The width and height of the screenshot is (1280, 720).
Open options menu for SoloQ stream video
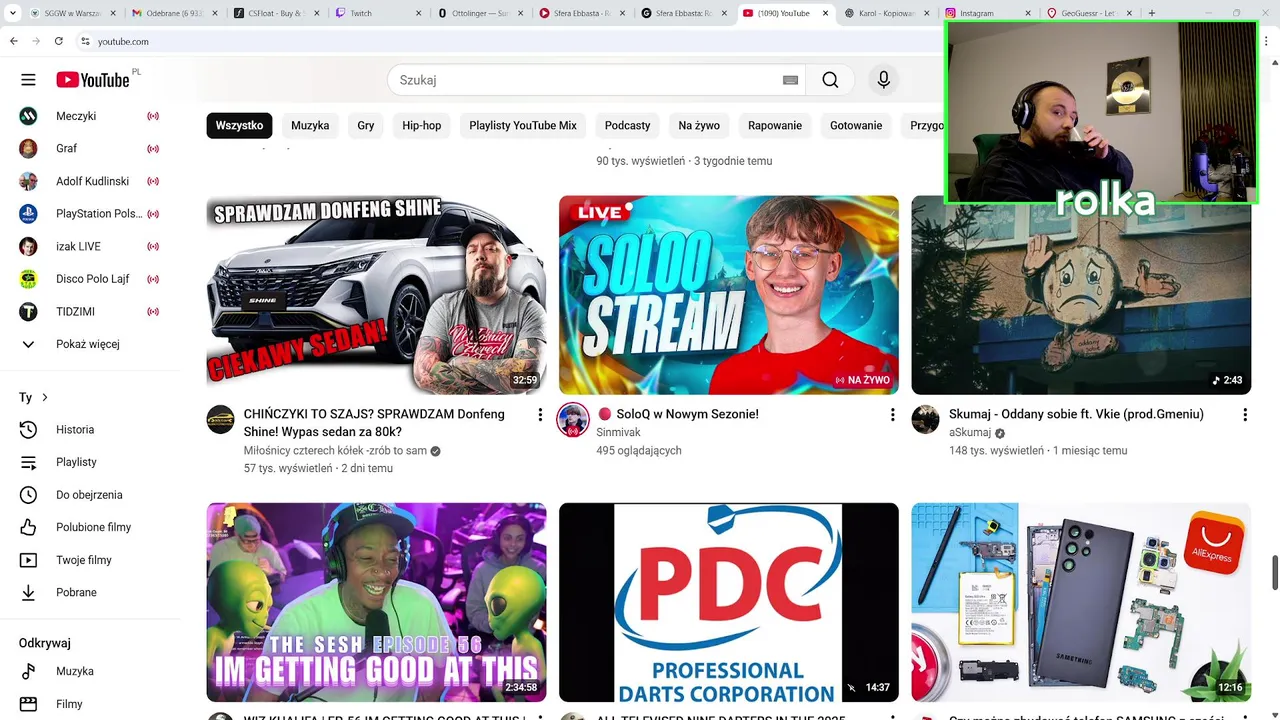point(893,414)
